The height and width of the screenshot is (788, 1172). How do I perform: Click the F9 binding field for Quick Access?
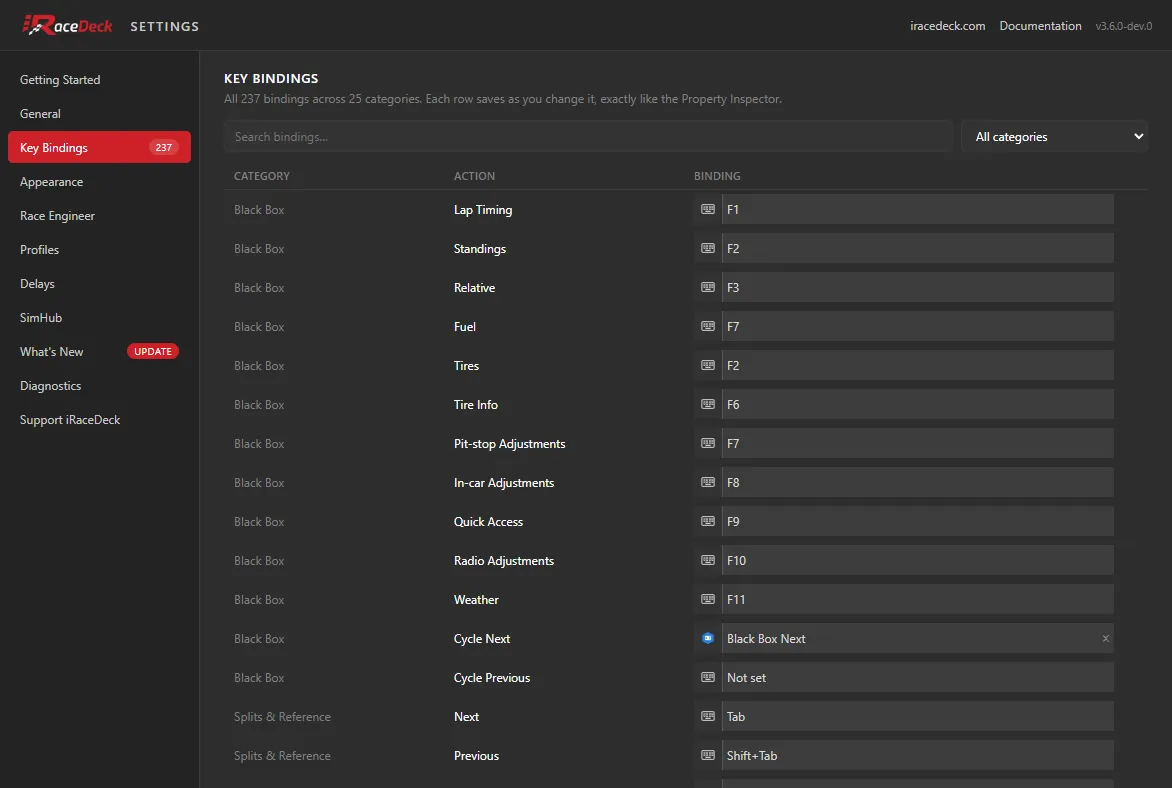[x=917, y=521]
